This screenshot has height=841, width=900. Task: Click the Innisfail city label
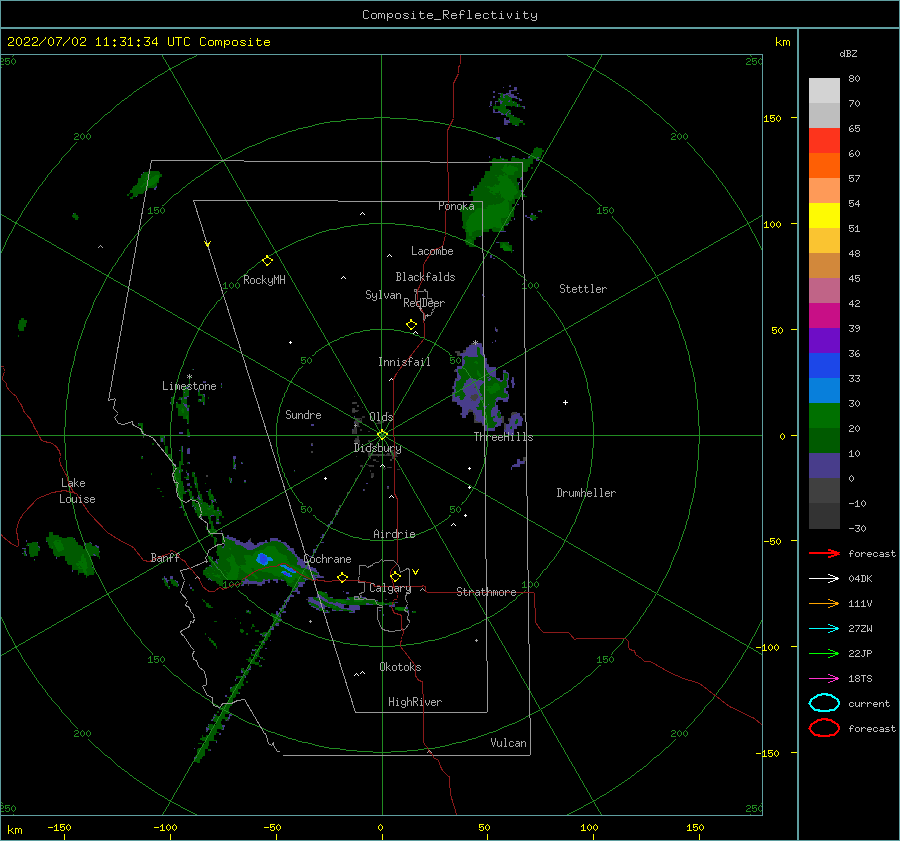(404, 362)
